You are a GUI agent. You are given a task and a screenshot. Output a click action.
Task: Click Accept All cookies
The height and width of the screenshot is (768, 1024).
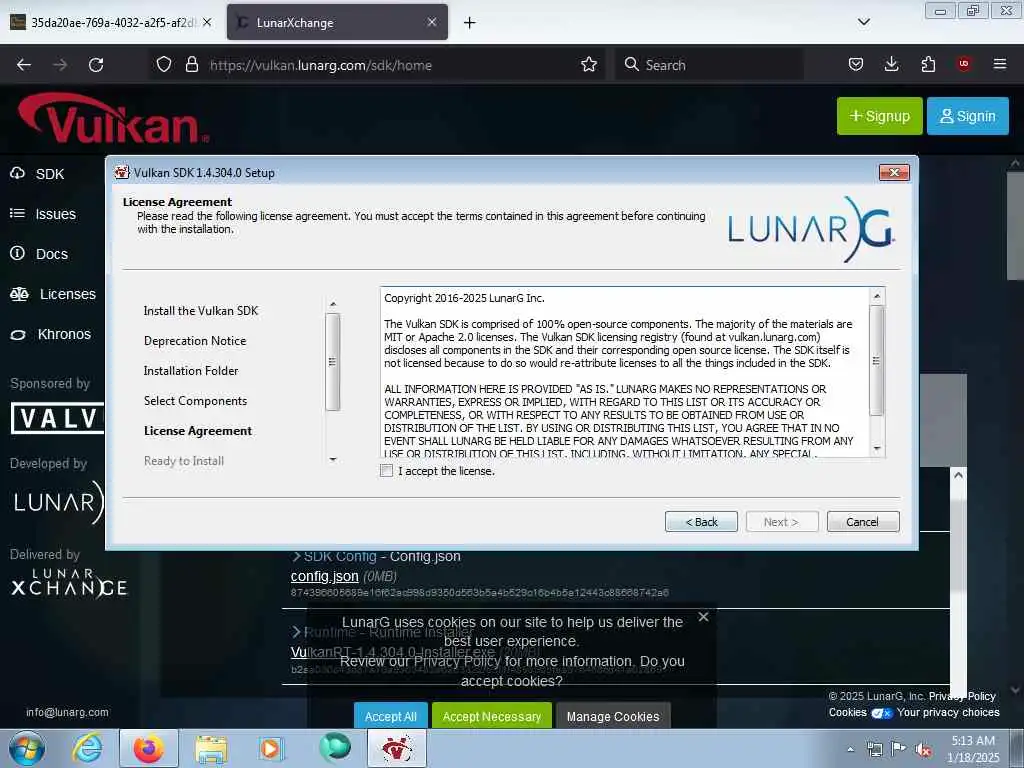(x=391, y=716)
